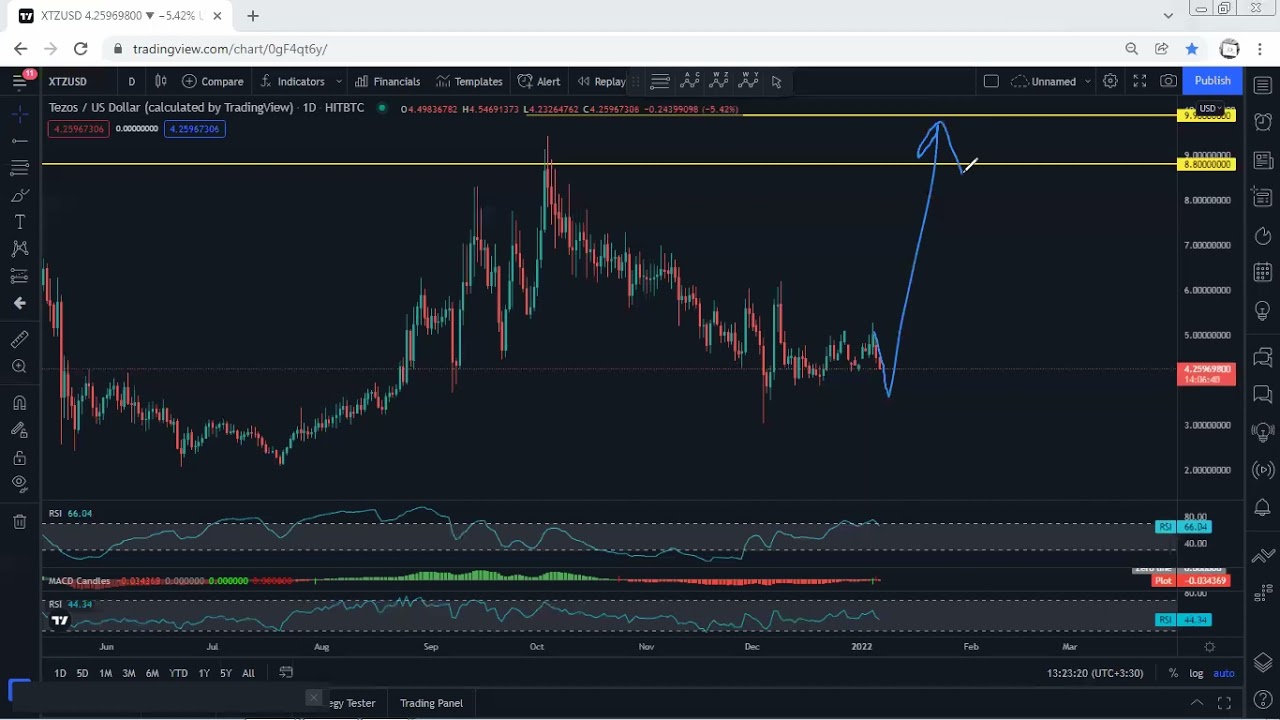Open the candlestick chart style selector
This screenshot has width=1280, height=720.
(160, 81)
